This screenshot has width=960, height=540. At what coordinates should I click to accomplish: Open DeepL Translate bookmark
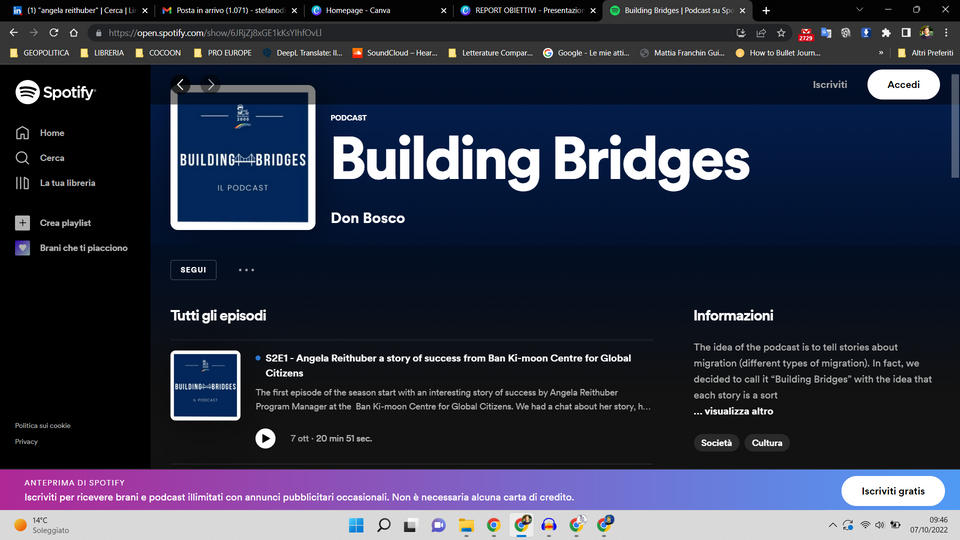302,53
